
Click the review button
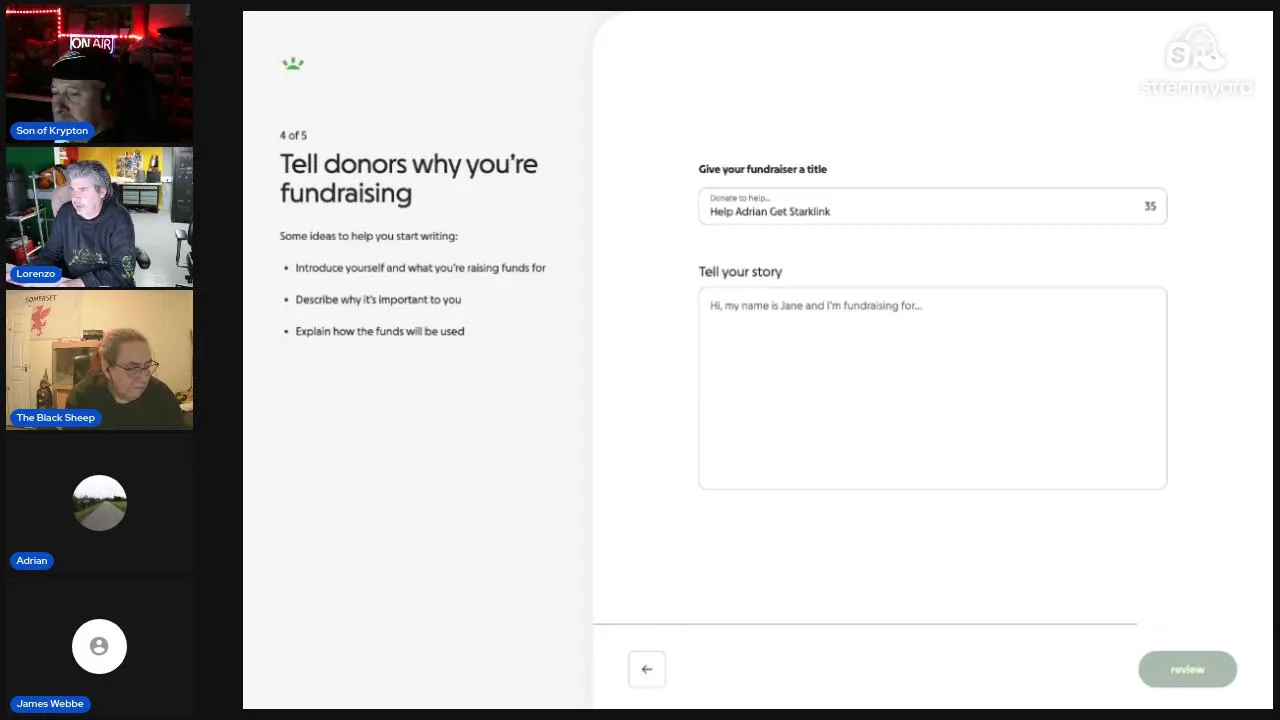1187,669
